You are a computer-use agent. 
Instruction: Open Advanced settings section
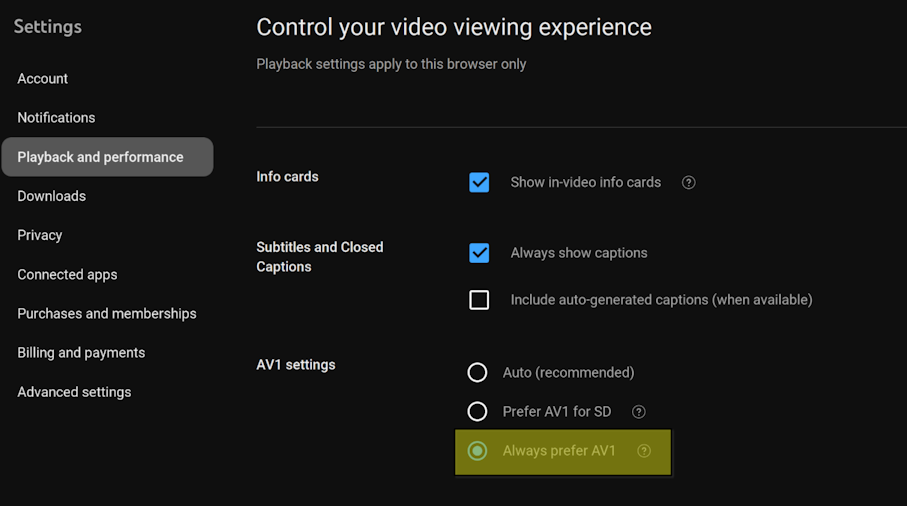(x=74, y=392)
